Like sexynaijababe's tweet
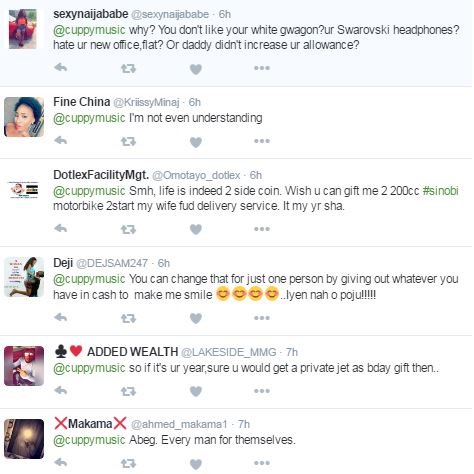This screenshot has width=474, height=474. pos(196,69)
